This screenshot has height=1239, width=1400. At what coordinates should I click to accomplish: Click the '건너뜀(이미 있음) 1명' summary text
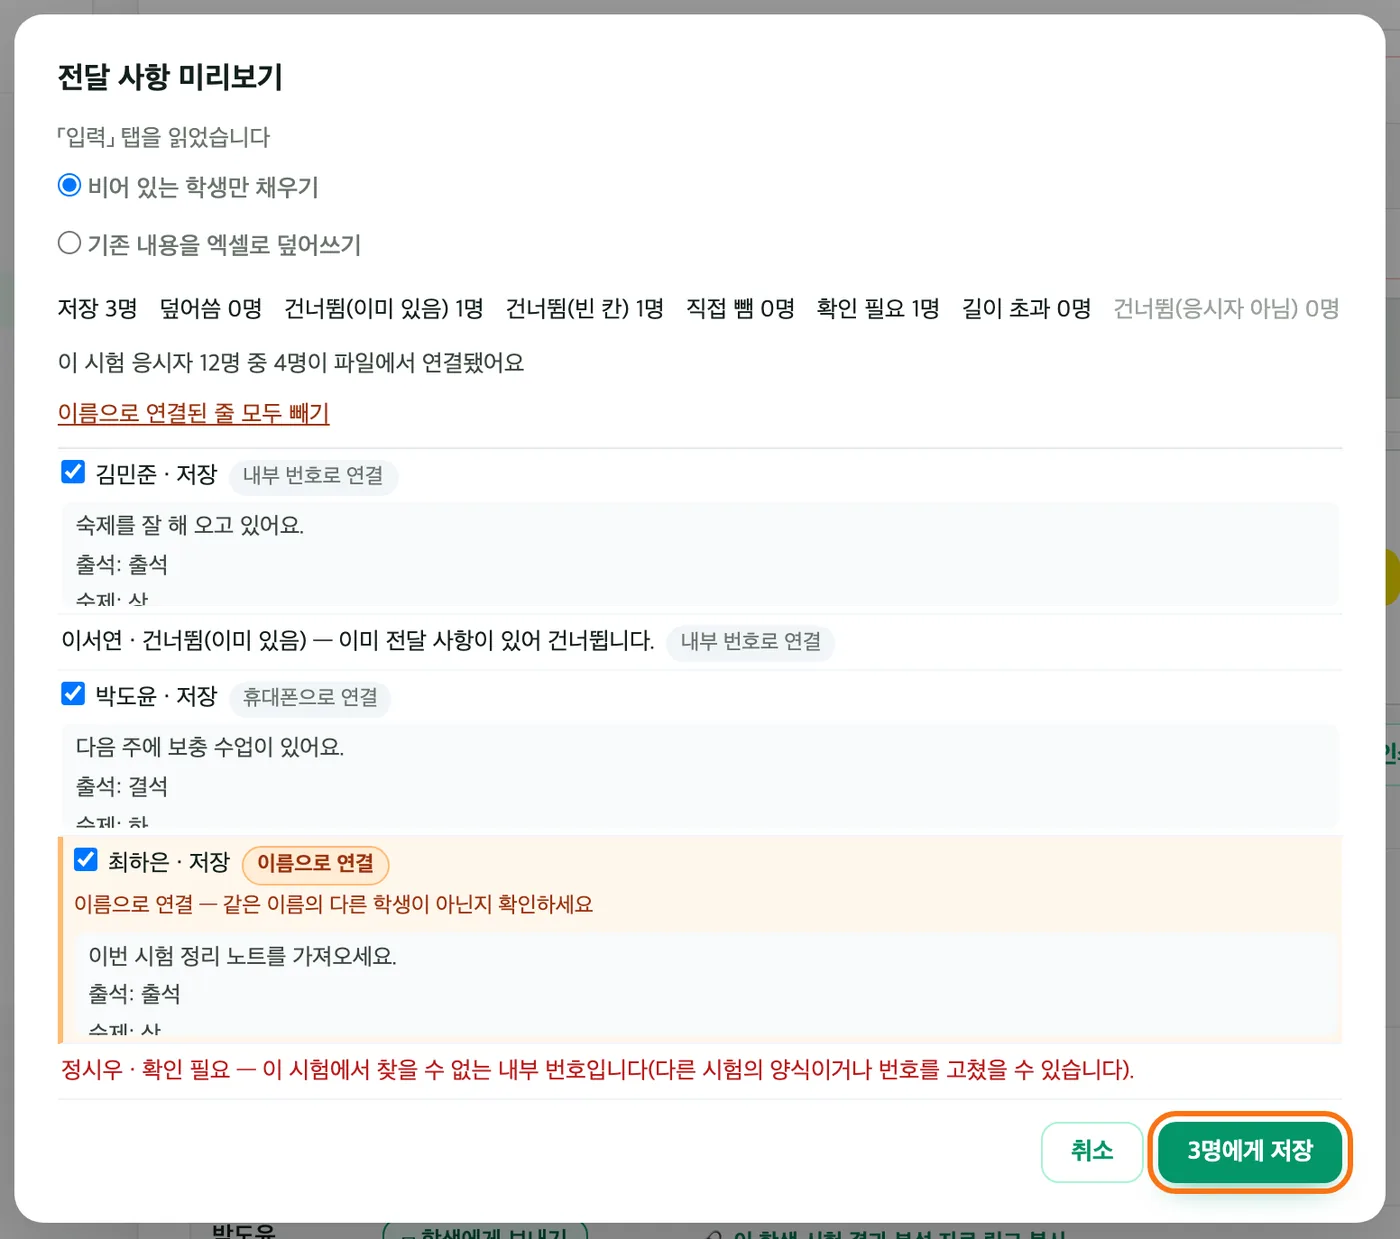pyautogui.click(x=384, y=309)
